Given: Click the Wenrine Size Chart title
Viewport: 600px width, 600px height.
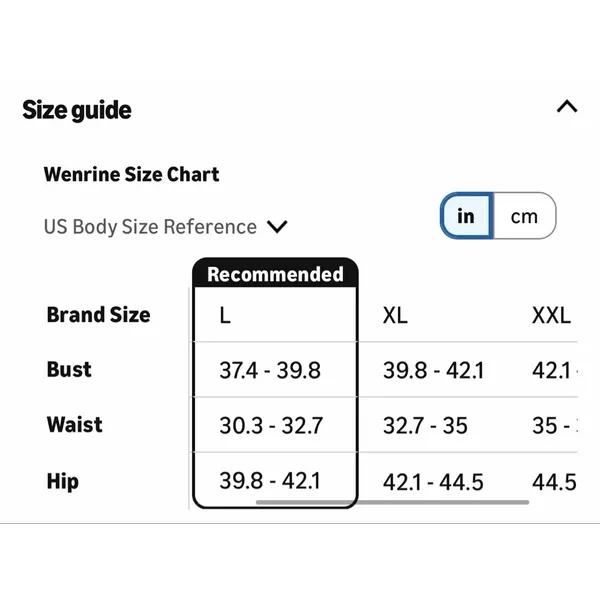Looking at the screenshot, I should pos(132,174).
